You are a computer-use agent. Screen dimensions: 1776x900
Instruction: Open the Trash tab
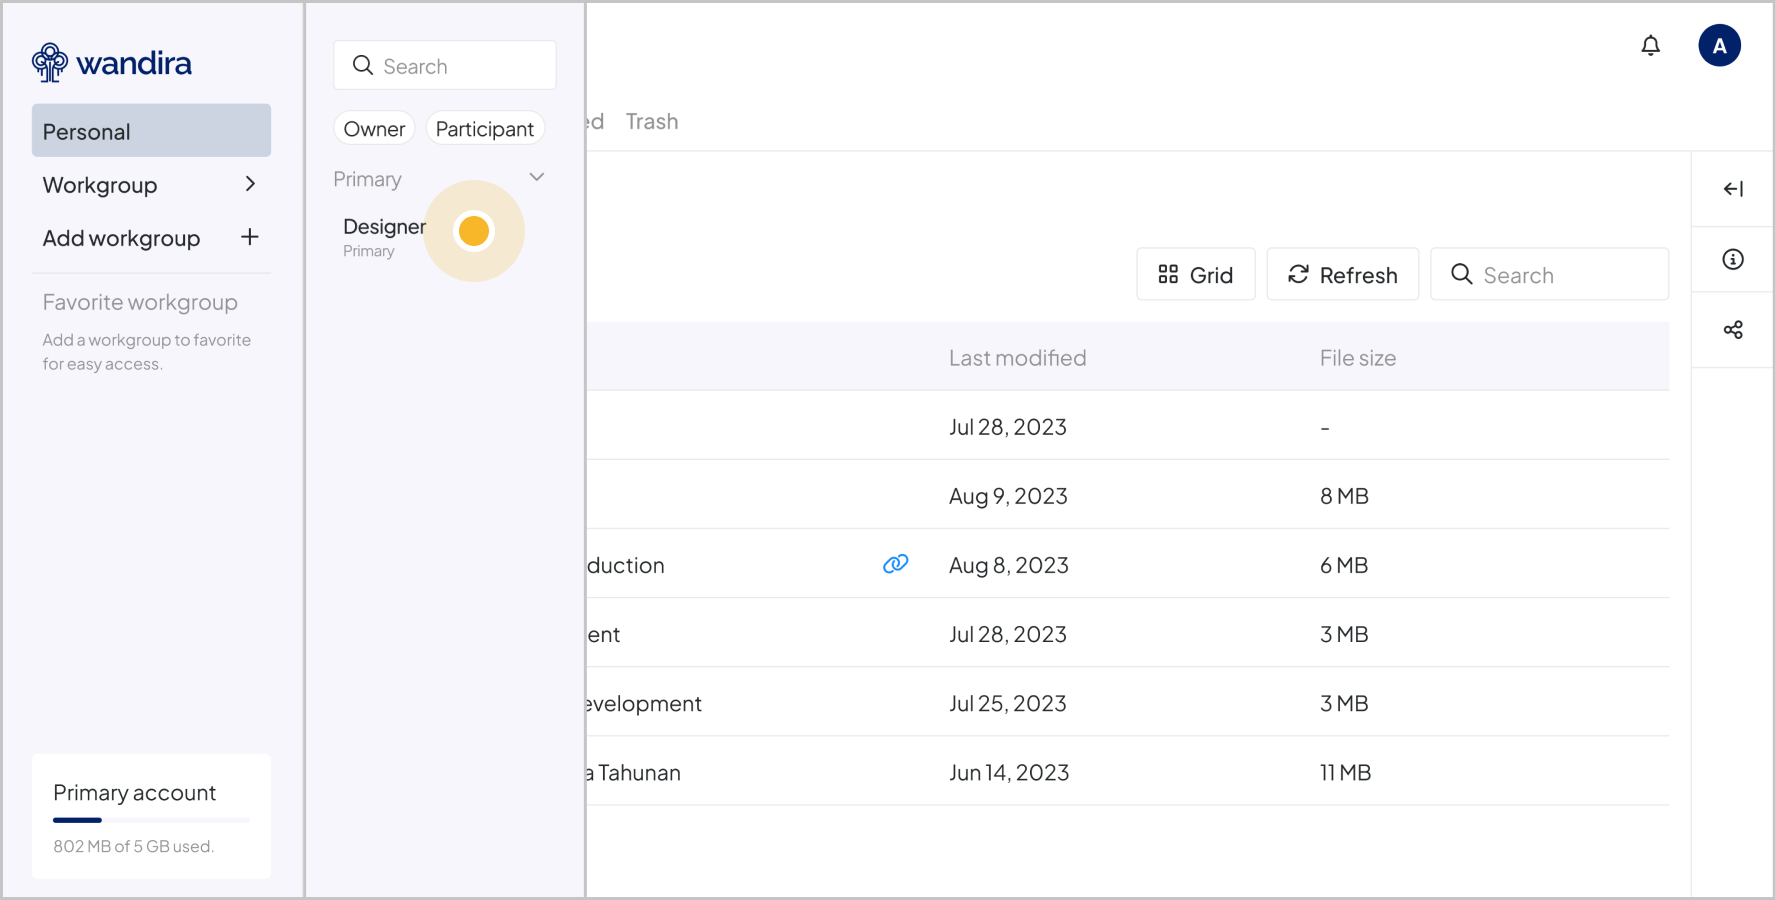click(651, 122)
